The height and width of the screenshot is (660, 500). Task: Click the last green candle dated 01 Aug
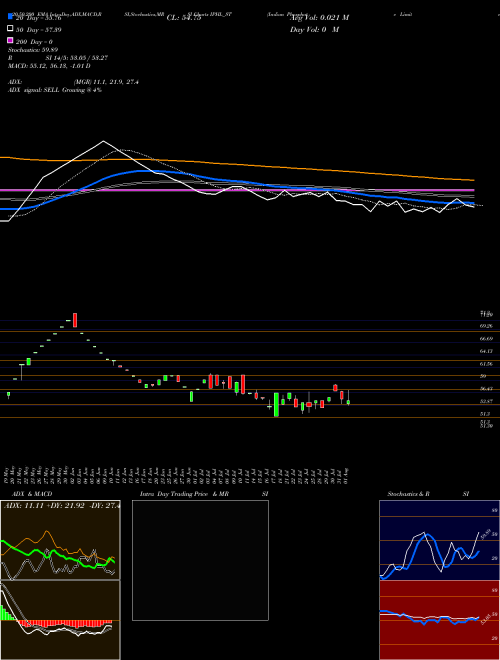(348, 402)
